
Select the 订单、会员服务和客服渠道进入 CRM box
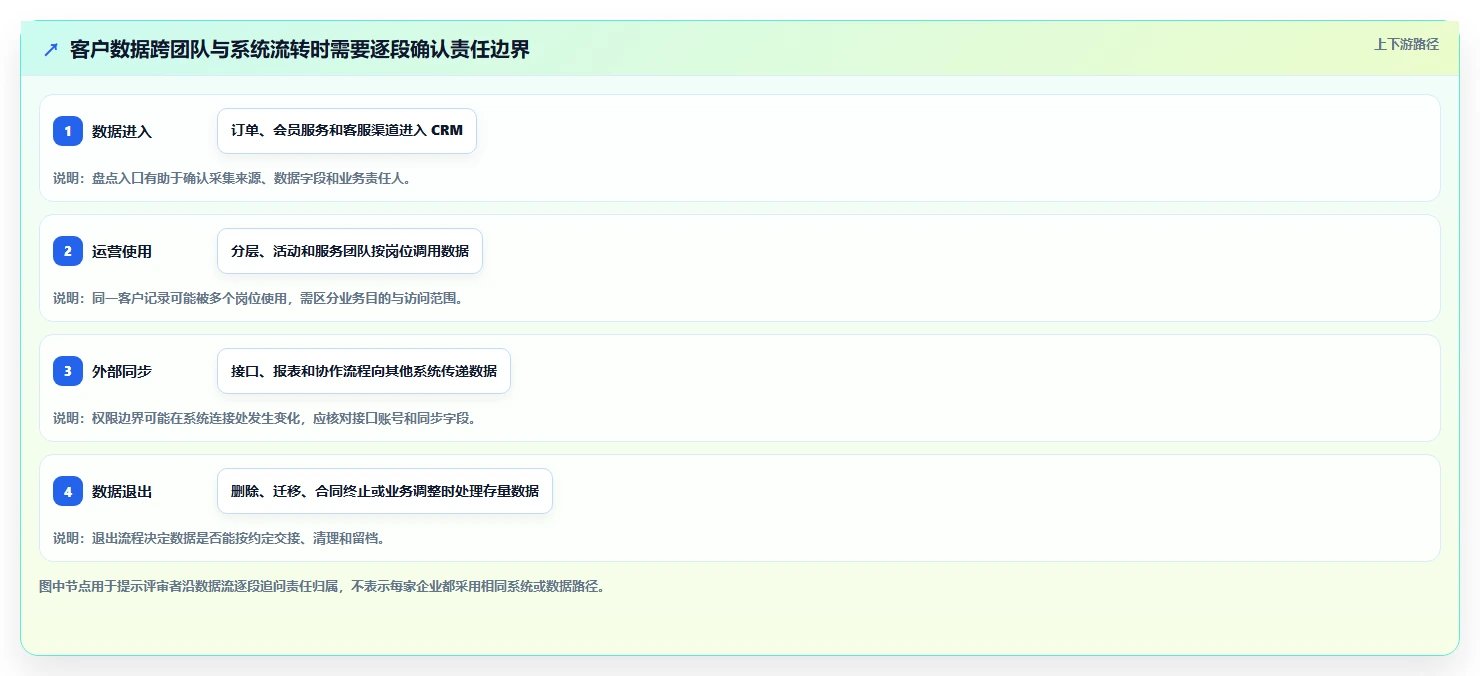(347, 131)
